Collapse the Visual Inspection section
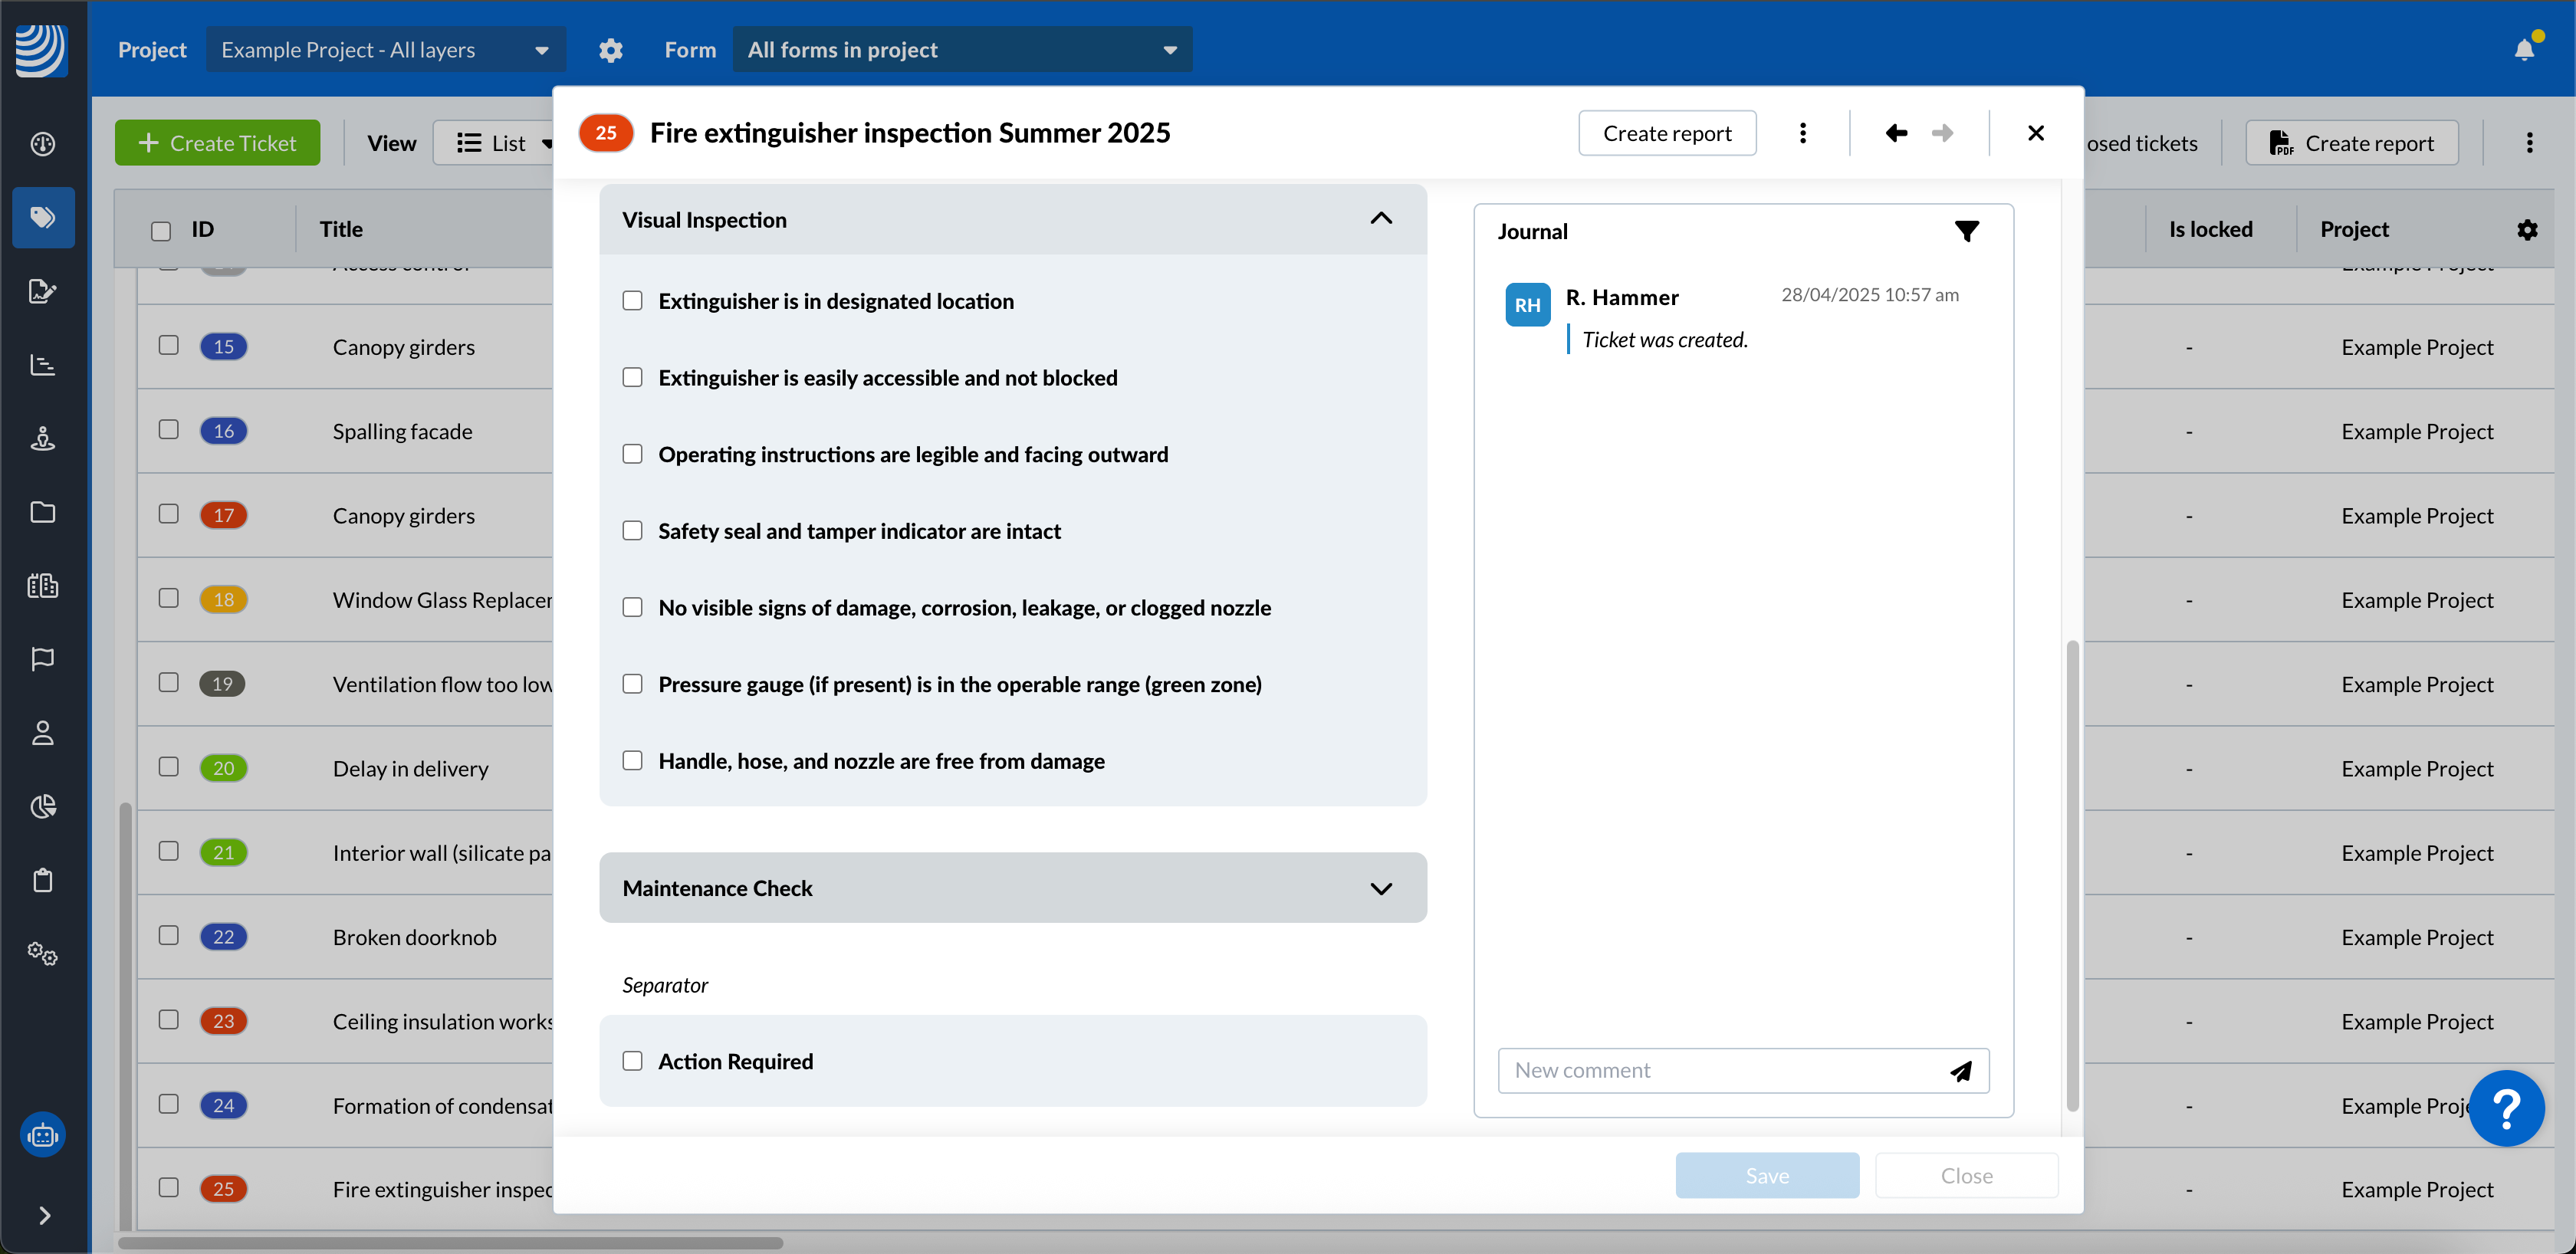 click(1380, 219)
